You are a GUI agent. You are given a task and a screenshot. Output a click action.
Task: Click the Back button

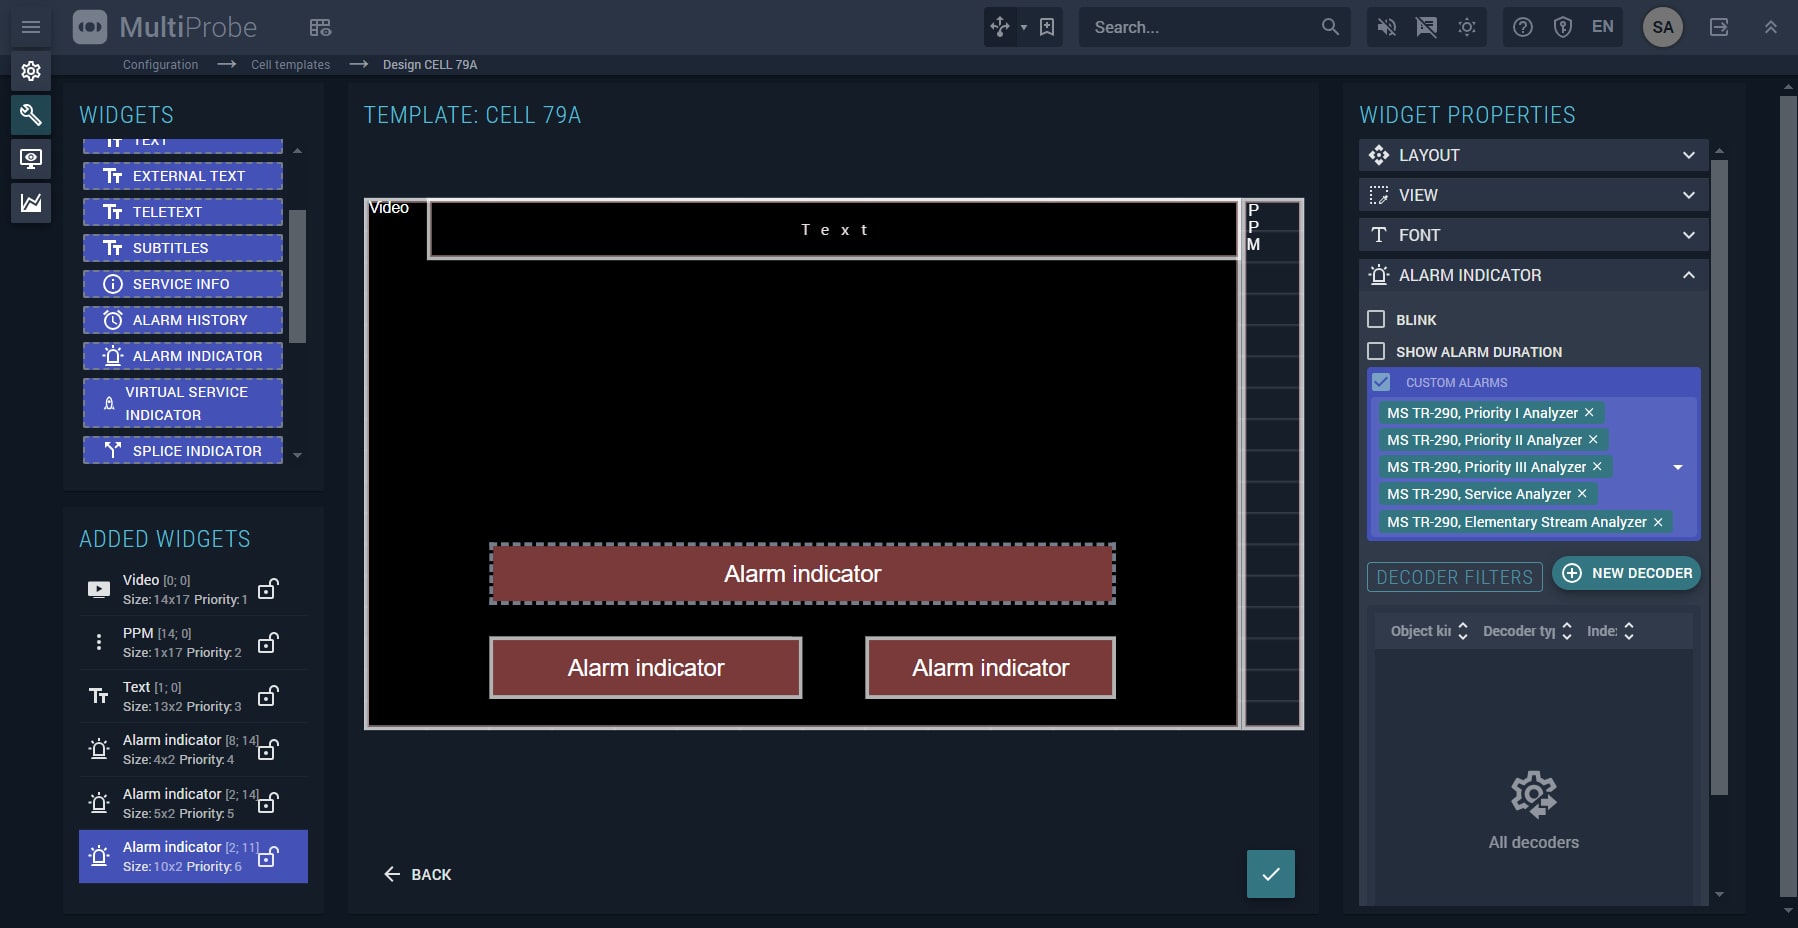point(418,874)
